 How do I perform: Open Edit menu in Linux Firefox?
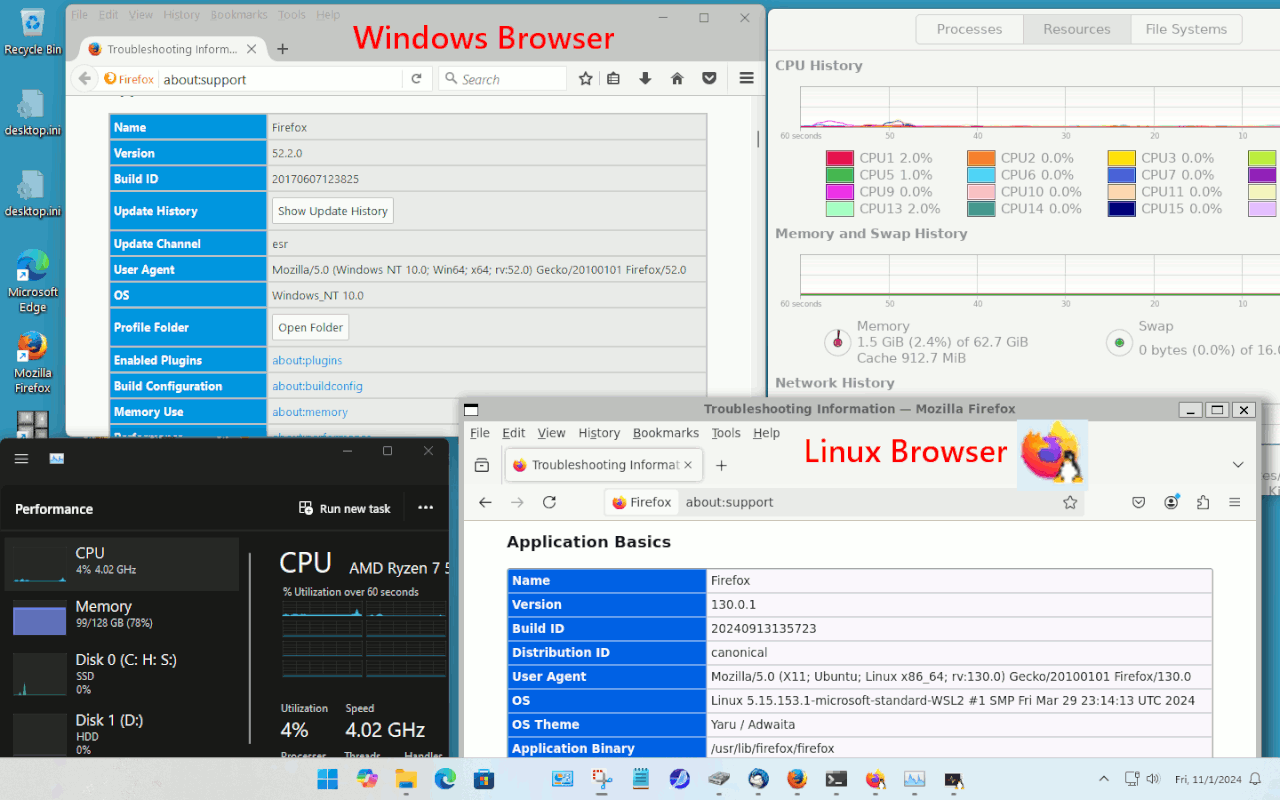click(514, 433)
